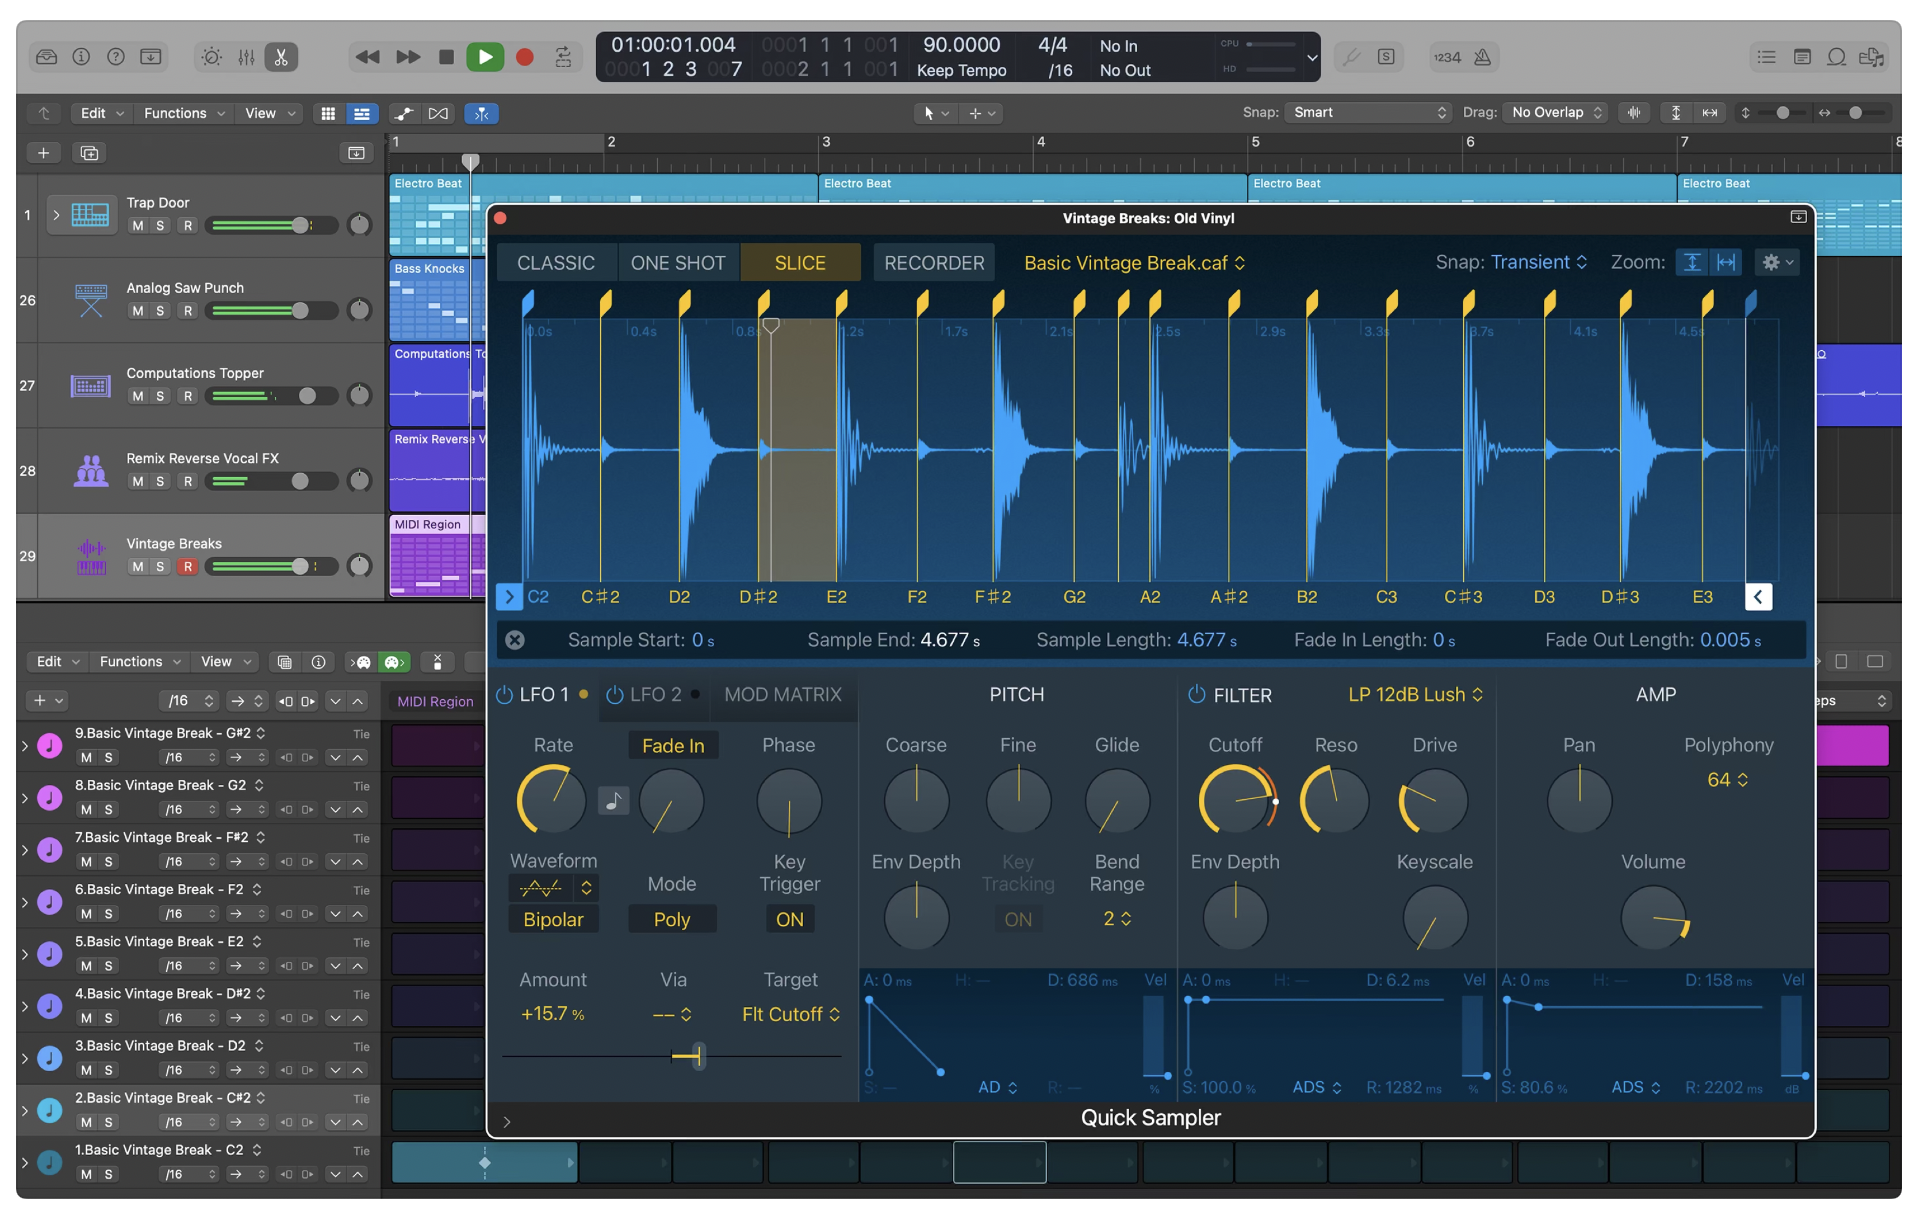Toggle LFO rate note sync icon
This screenshot has height=1212, width=1912.
pos(613,801)
